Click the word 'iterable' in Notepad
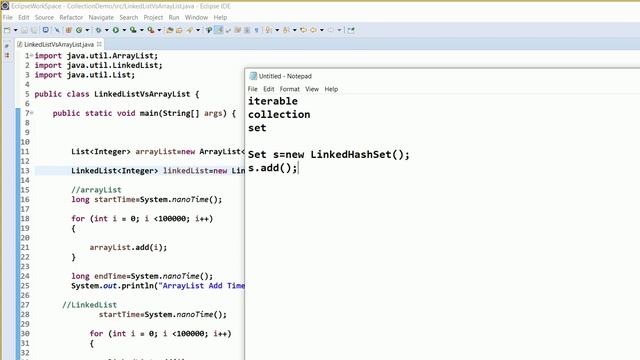 273,101
